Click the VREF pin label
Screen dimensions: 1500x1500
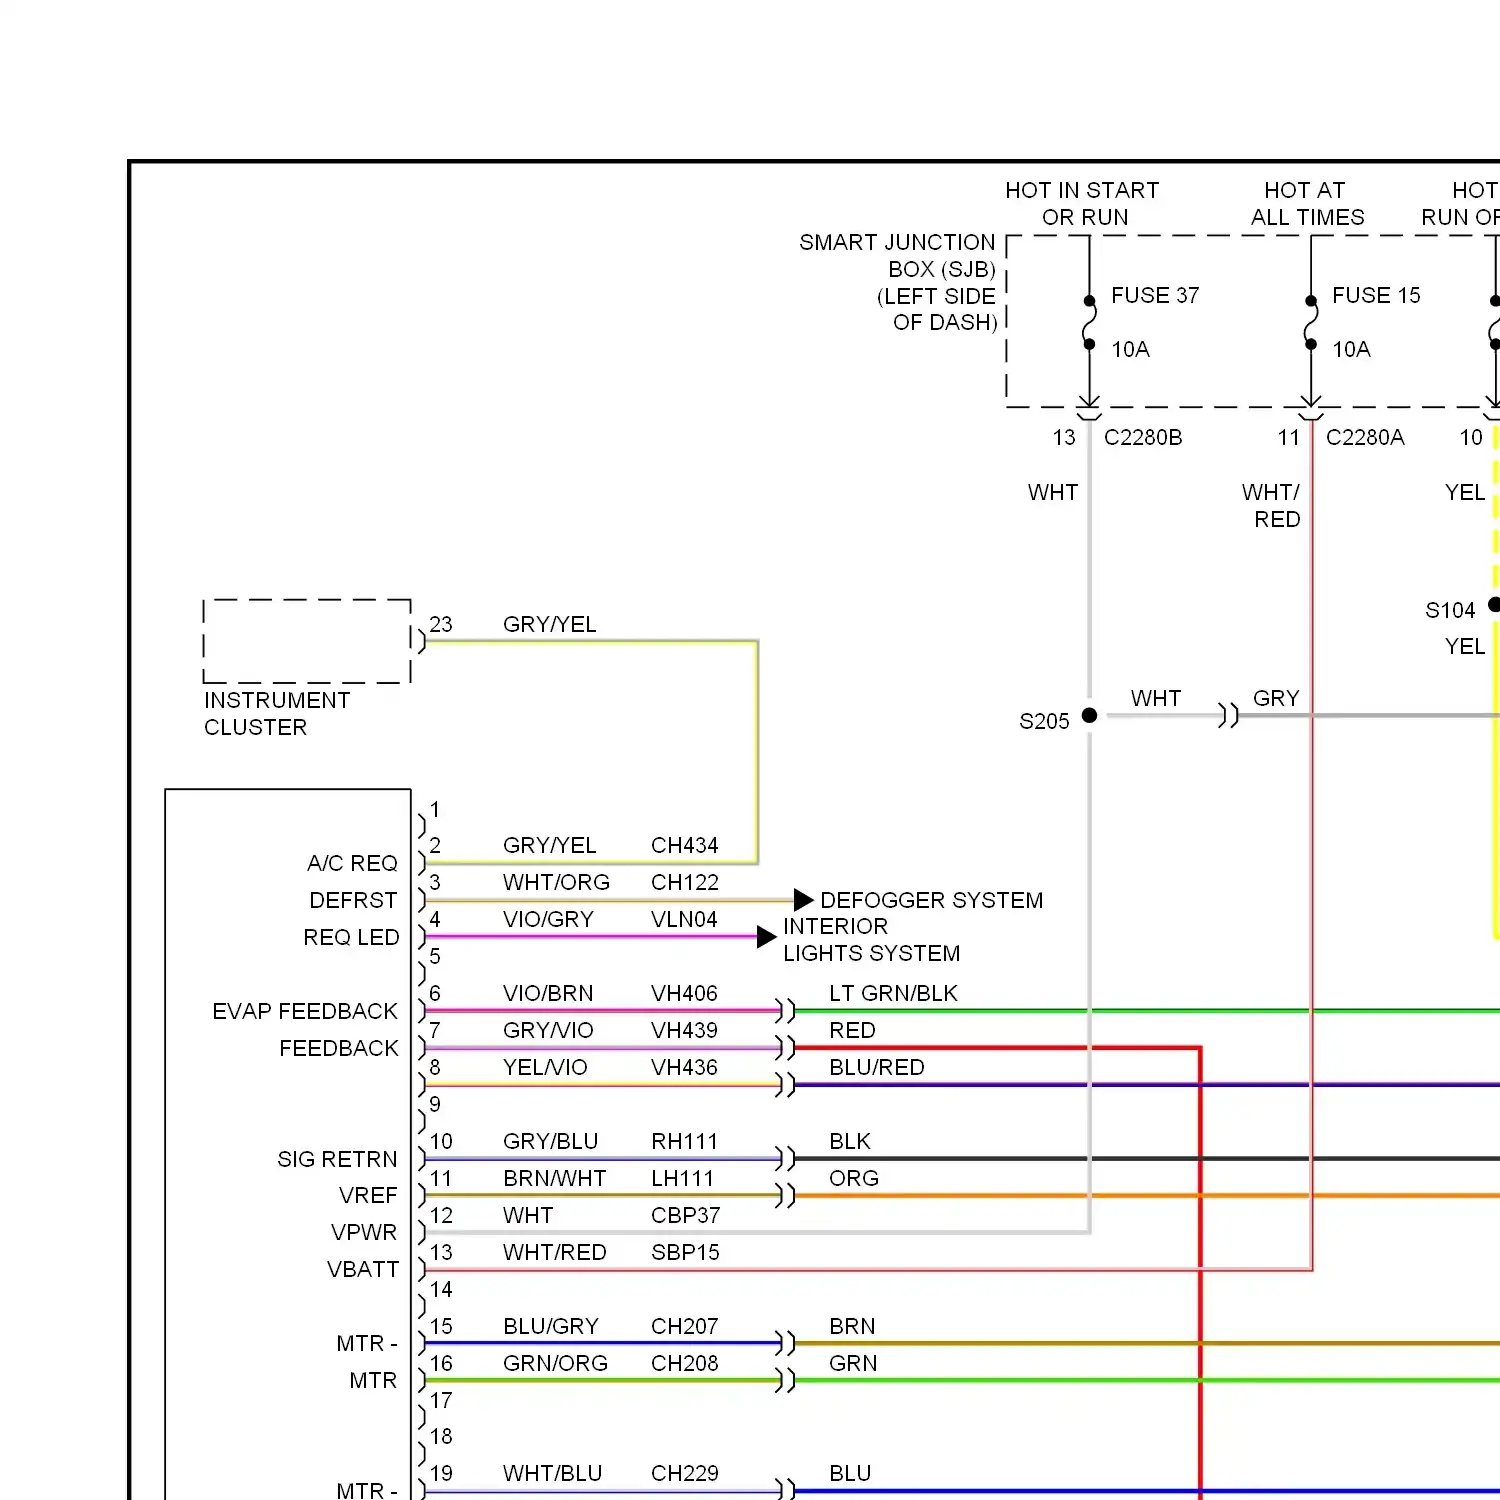tap(368, 1195)
